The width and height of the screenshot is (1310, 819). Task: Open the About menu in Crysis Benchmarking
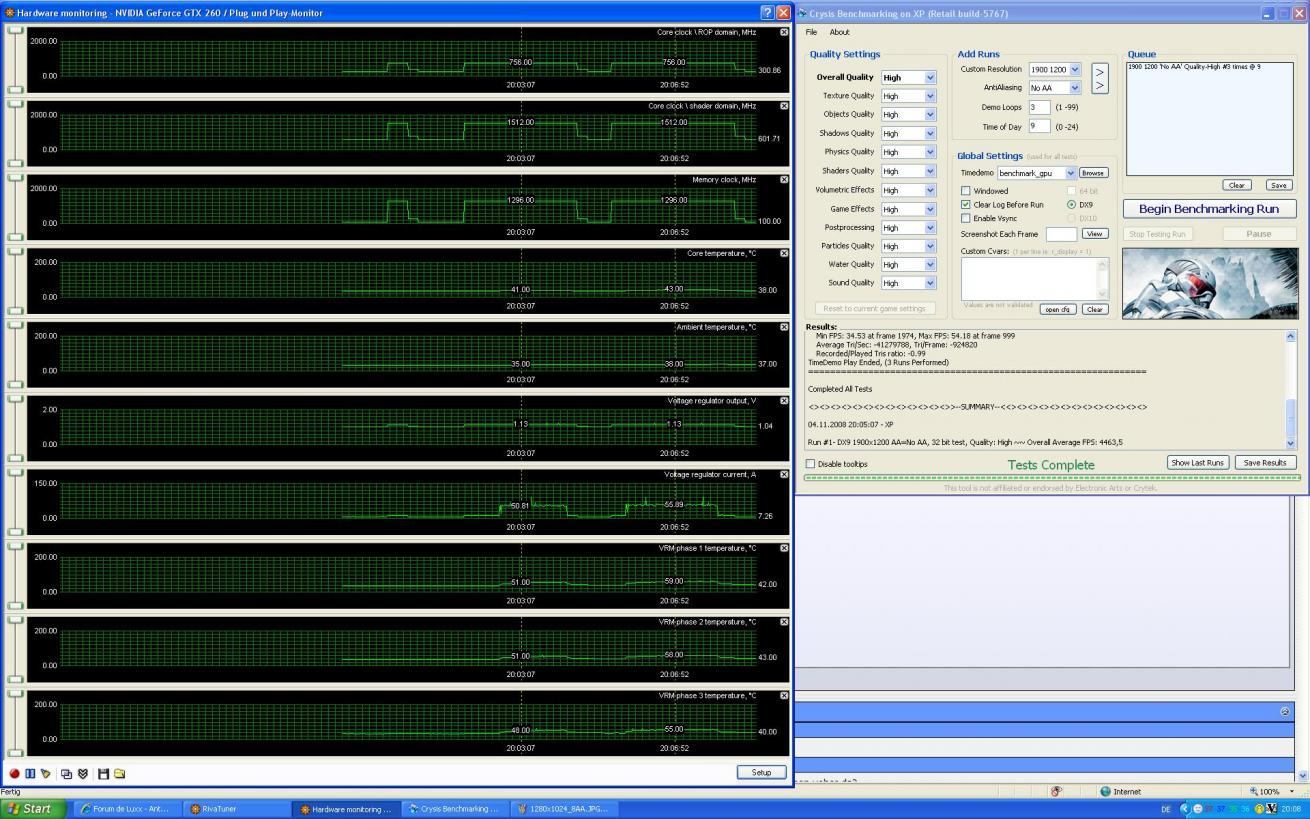click(839, 32)
